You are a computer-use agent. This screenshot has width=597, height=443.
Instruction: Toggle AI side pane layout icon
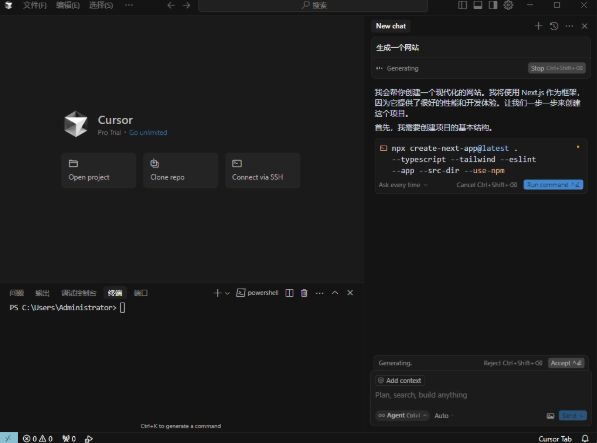(x=493, y=5)
